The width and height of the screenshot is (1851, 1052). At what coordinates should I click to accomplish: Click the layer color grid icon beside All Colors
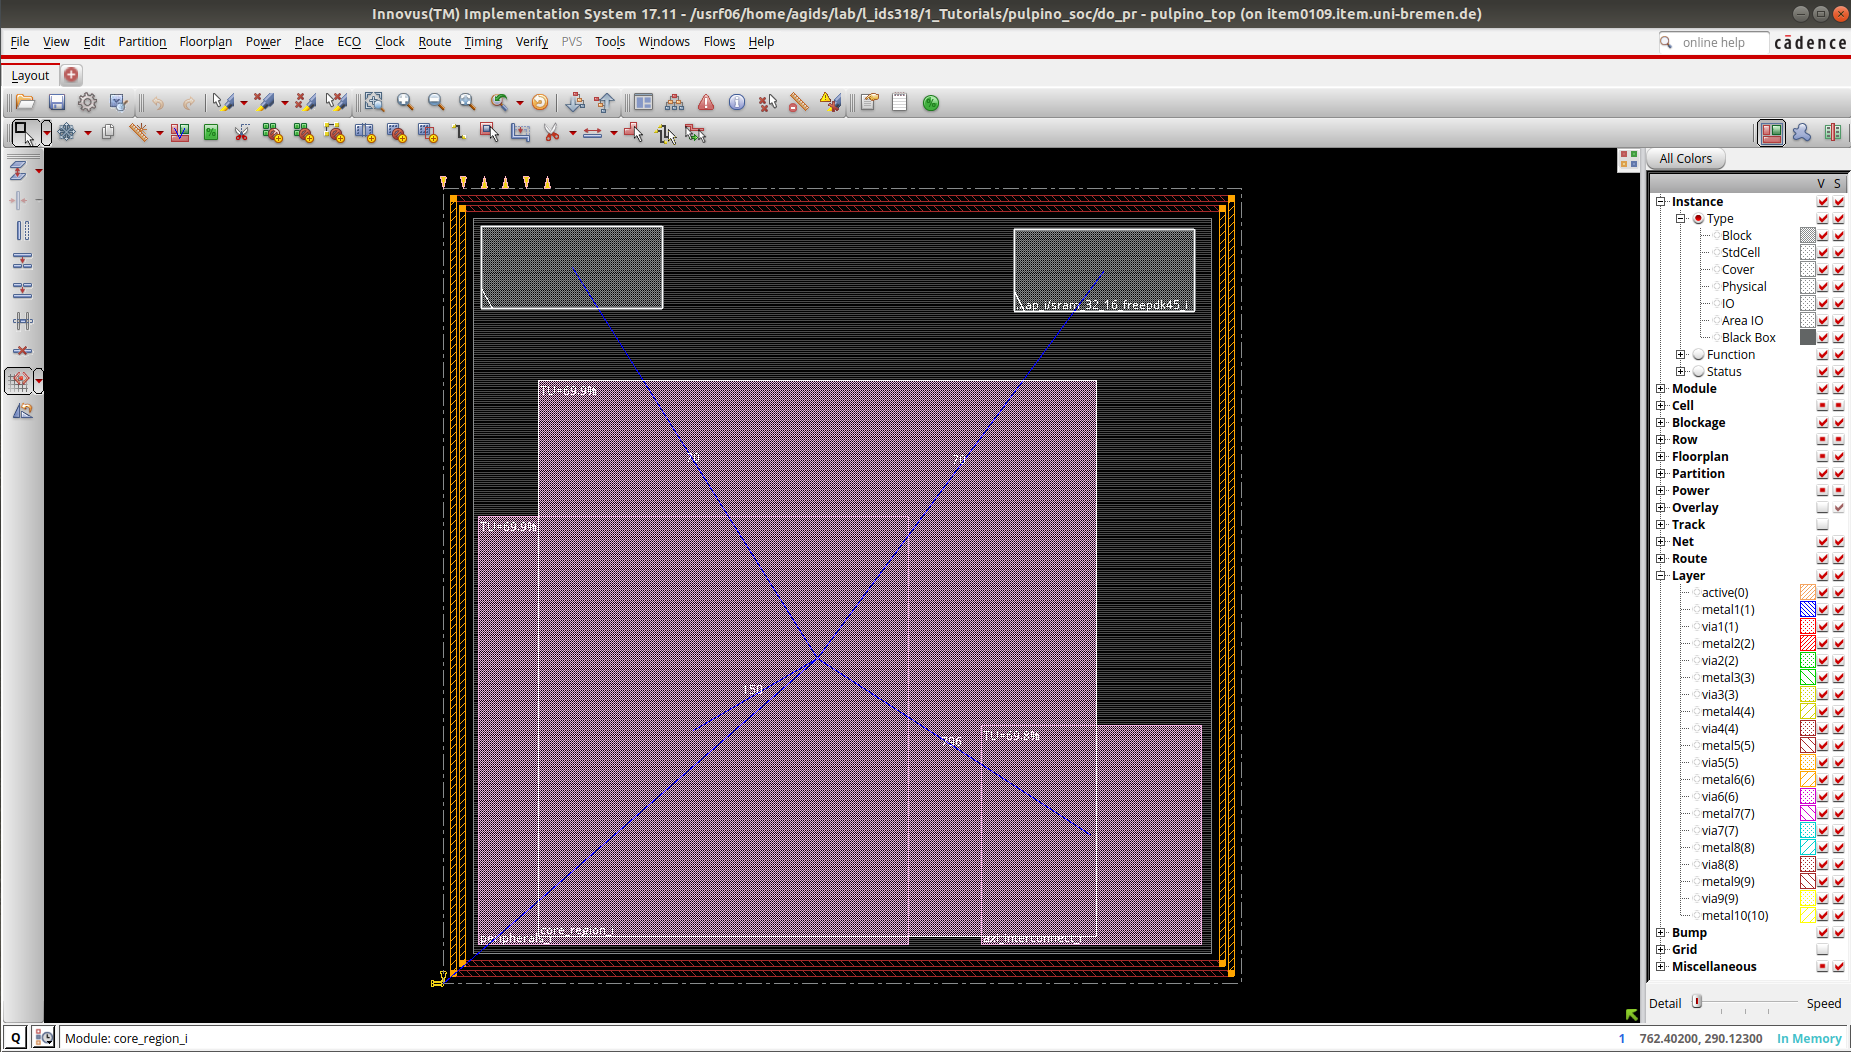point(1628,159)
